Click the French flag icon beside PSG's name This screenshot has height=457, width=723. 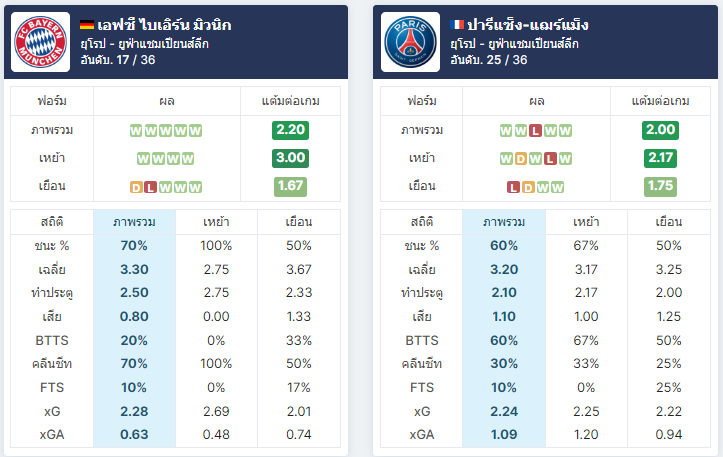click(x=457, y=24)
